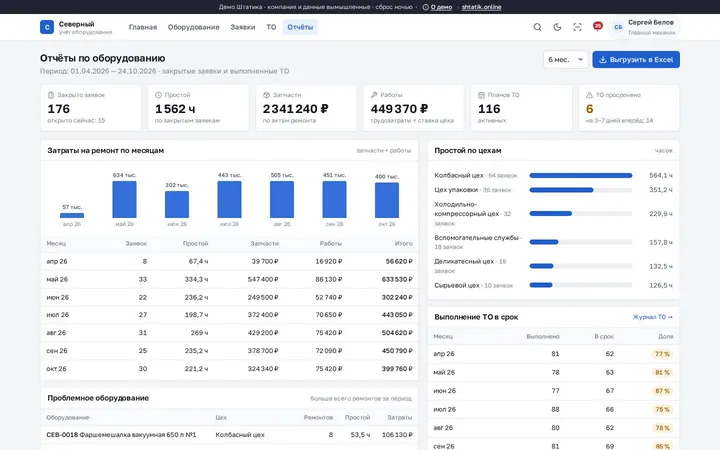Viewport: 720px width, 450px height.
Task: Click the окт 26 chart bar
Action: point(387,200)
